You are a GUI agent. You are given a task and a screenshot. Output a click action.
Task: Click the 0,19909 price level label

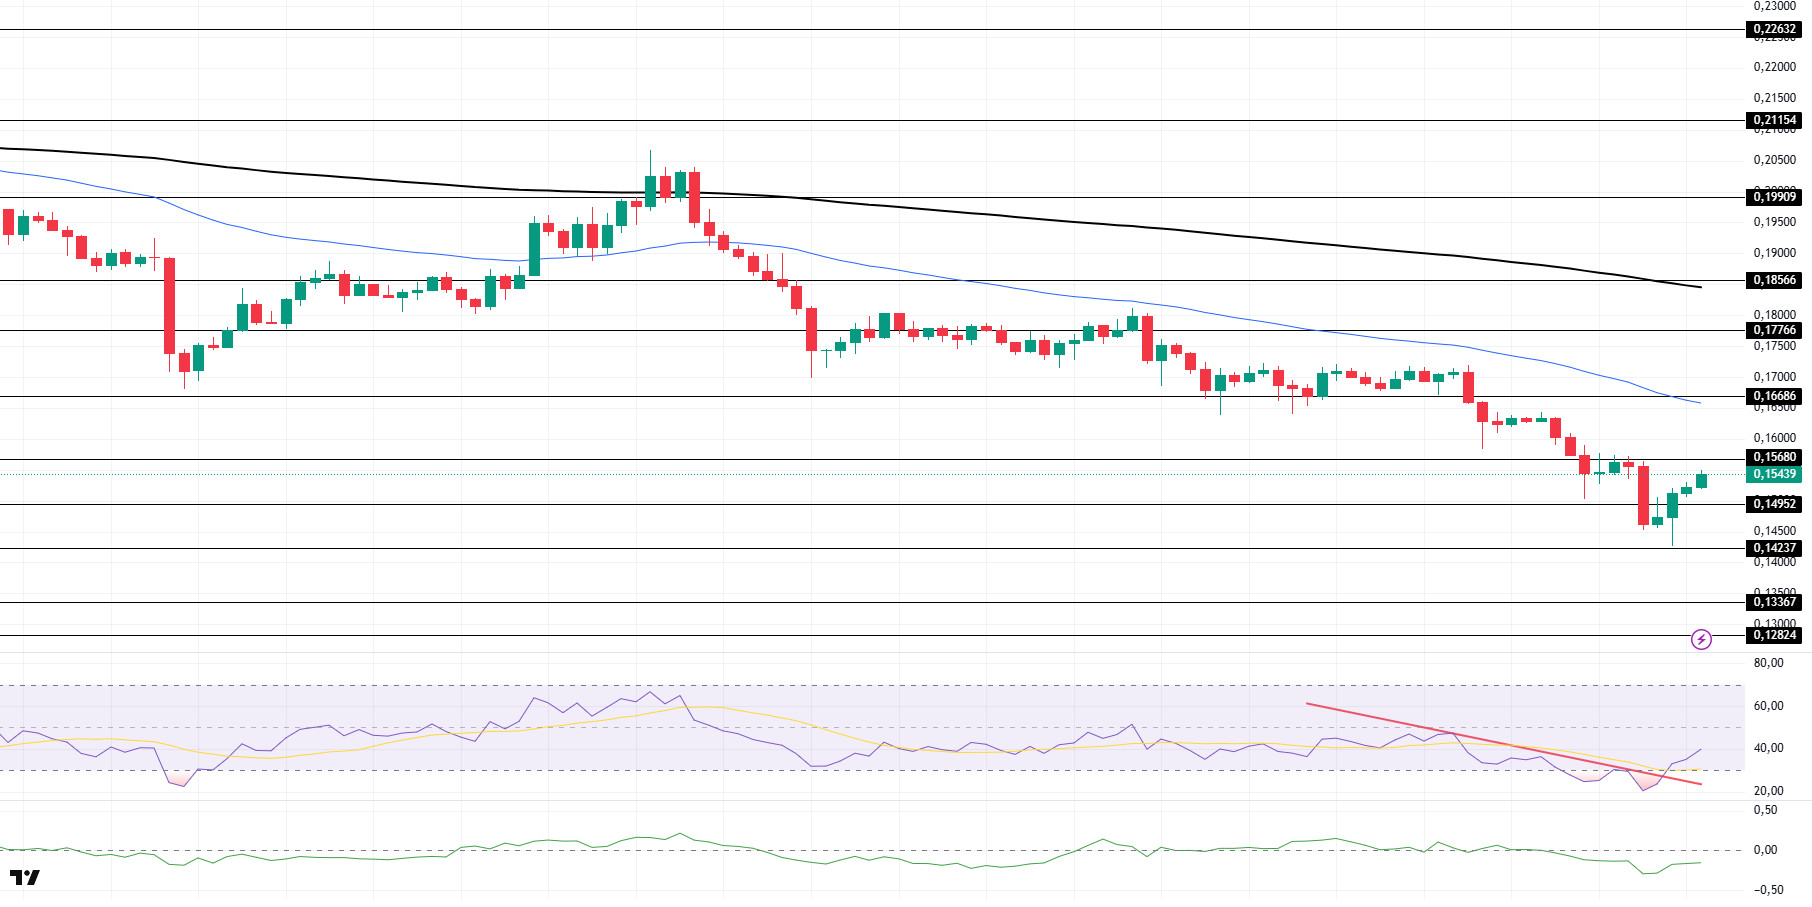[x=1774, y=197]
